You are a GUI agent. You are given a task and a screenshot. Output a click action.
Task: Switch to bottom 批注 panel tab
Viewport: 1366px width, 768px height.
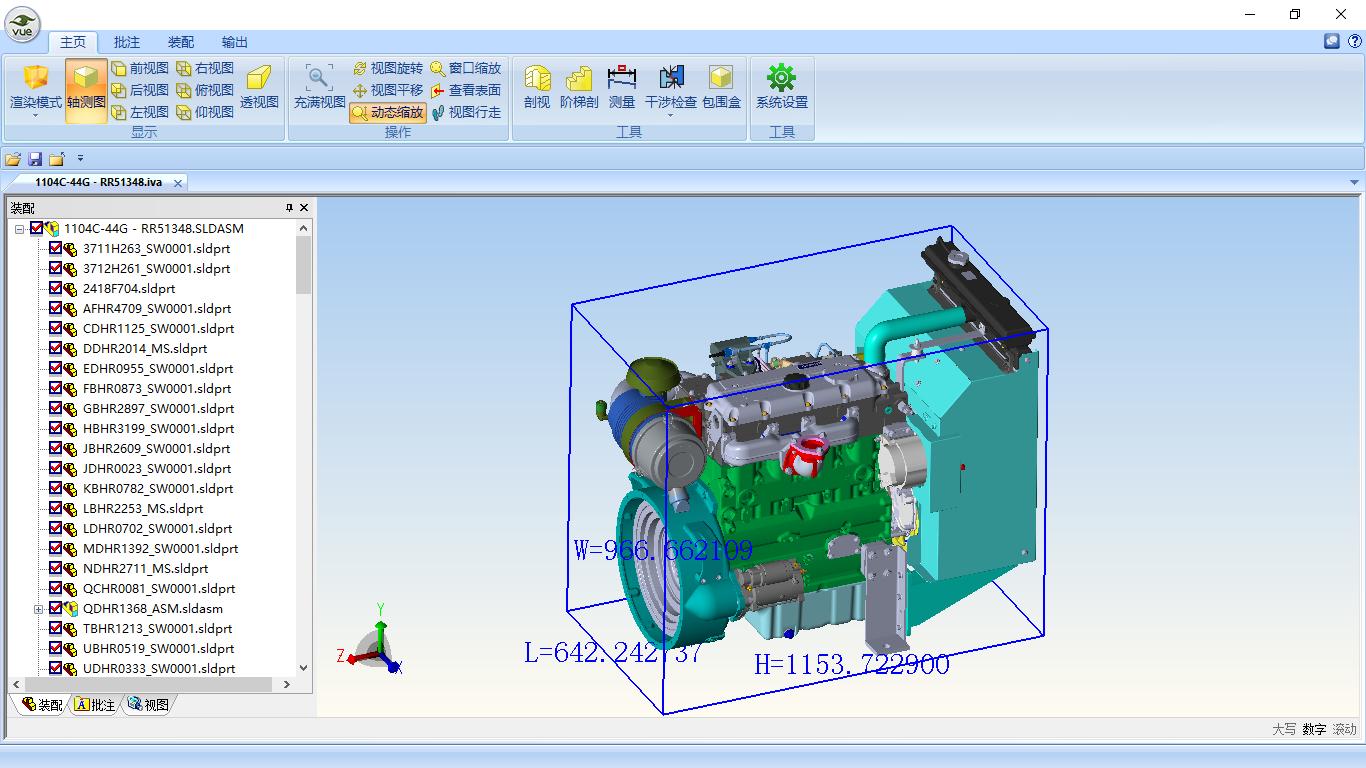tap(96, 705)
